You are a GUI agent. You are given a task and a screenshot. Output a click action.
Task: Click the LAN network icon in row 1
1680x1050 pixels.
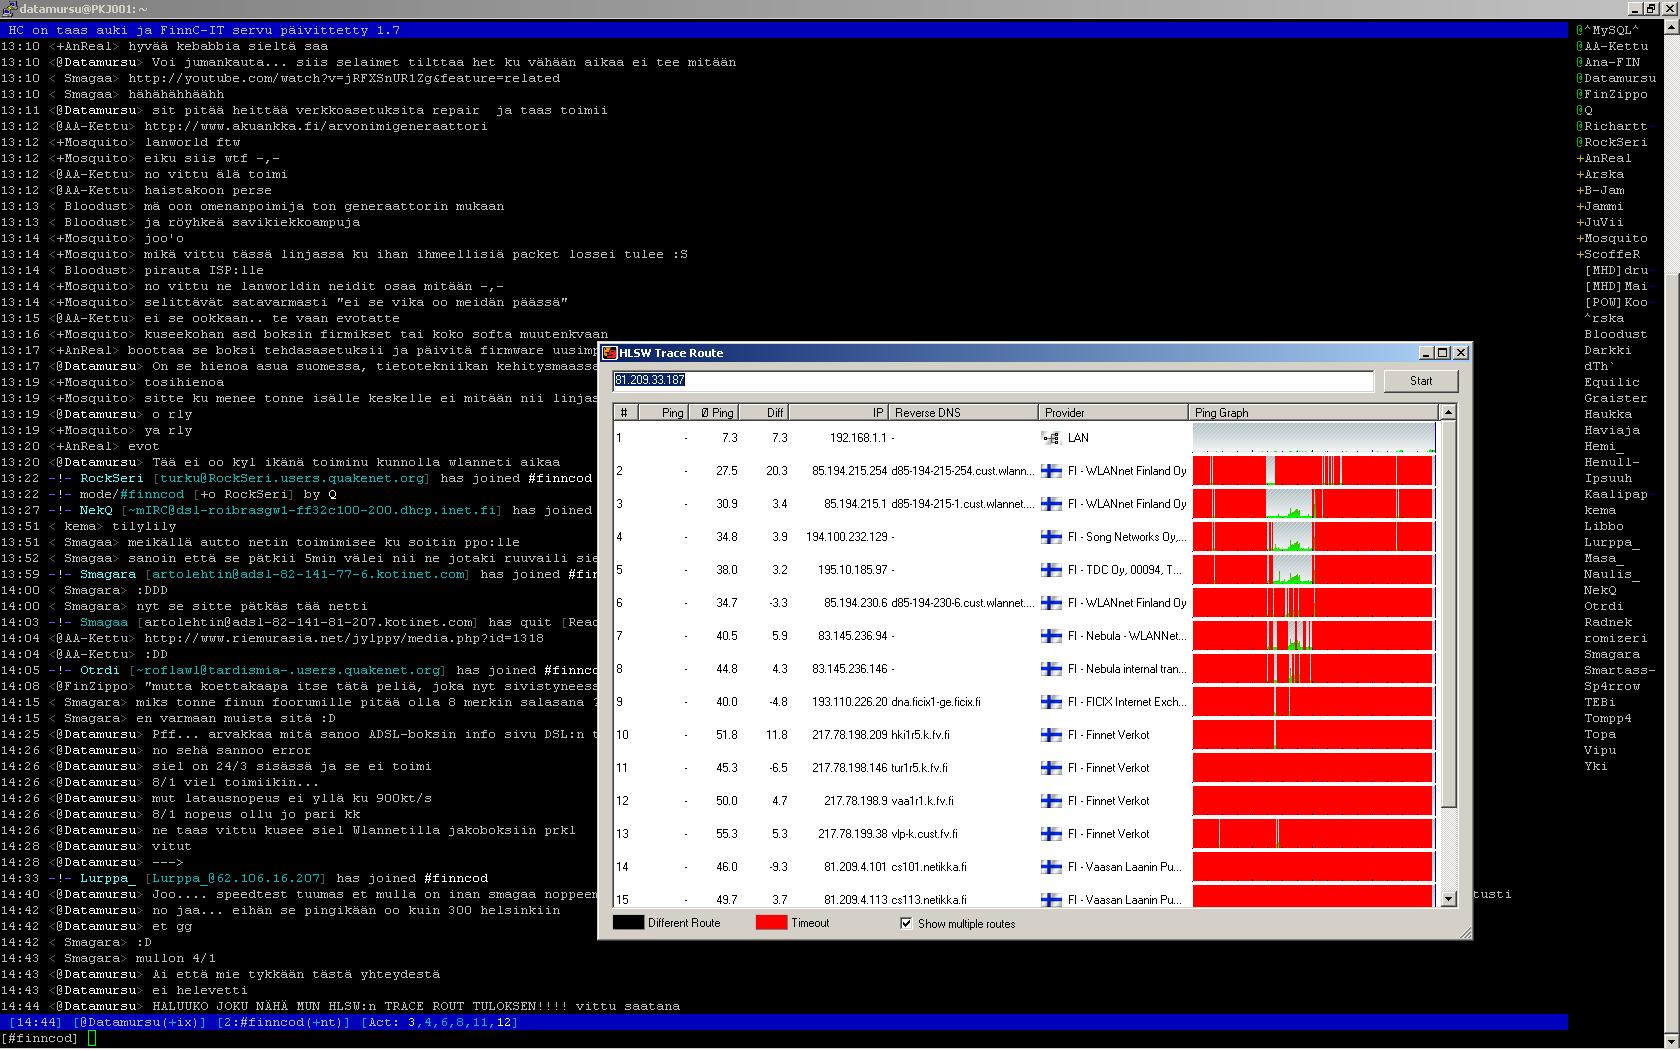[1050, 438]
